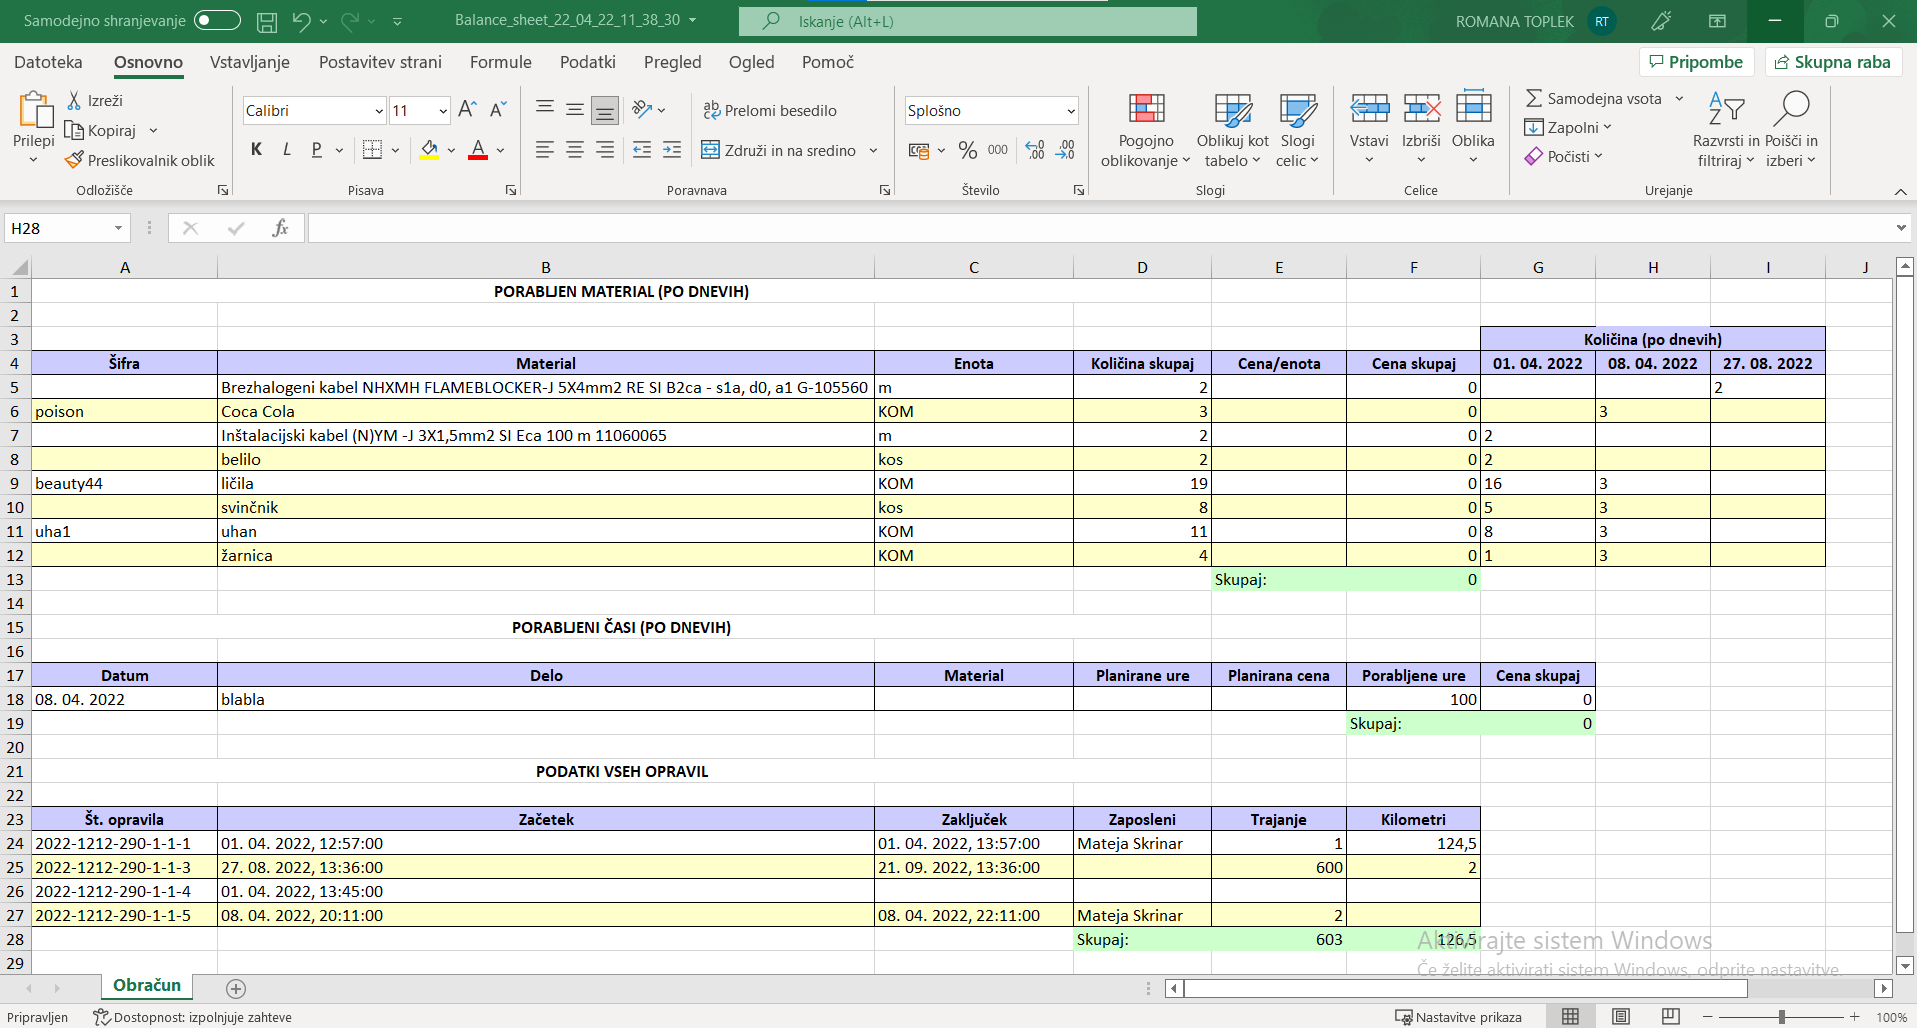Expand Združi in na sredino options

point(873,150)
